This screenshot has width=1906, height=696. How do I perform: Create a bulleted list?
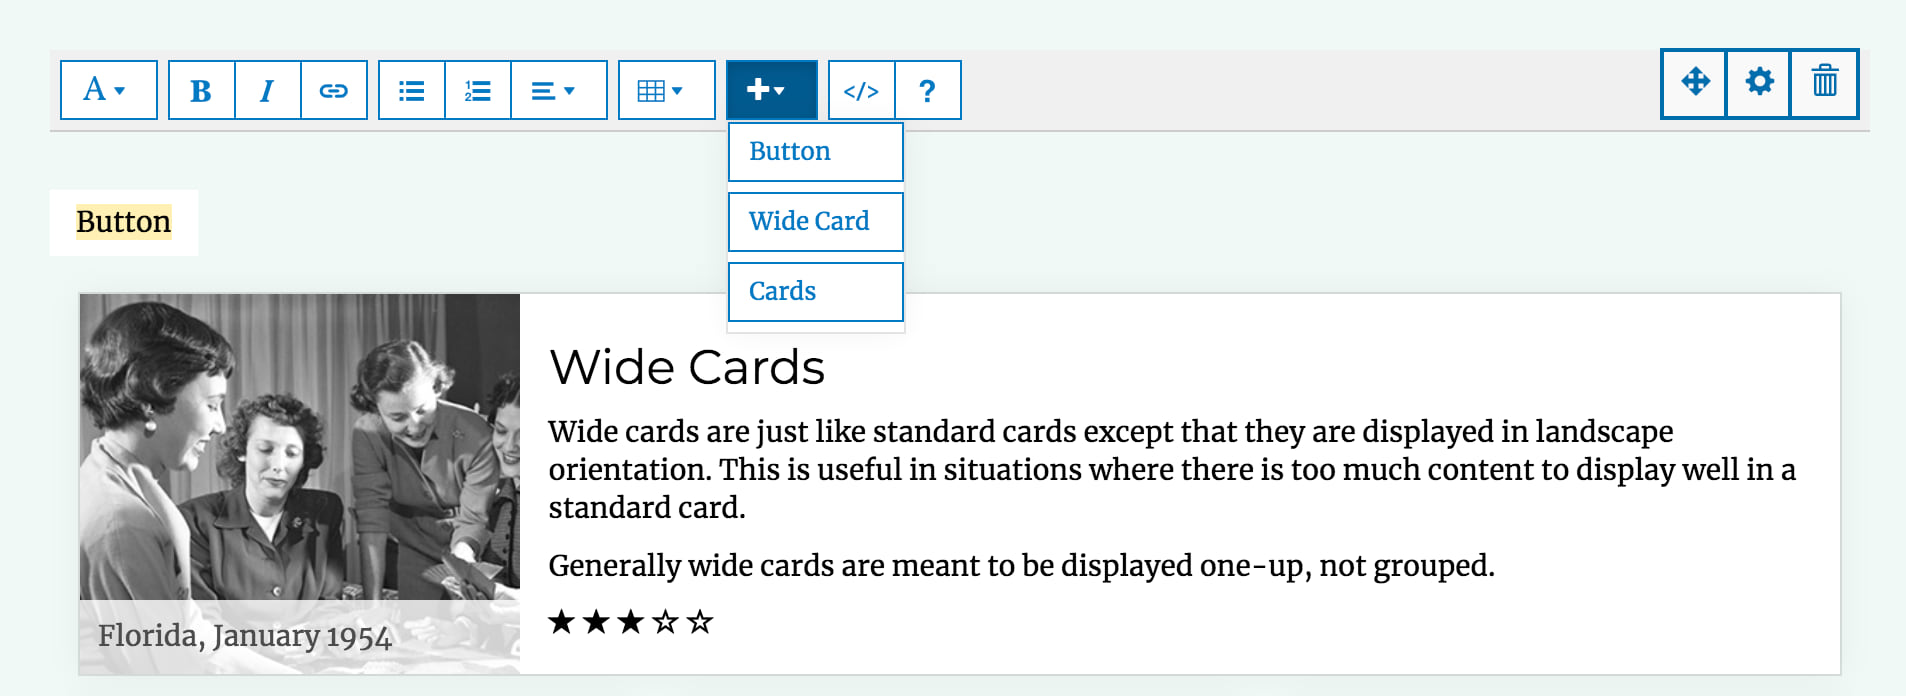click(x=411, y=91)
